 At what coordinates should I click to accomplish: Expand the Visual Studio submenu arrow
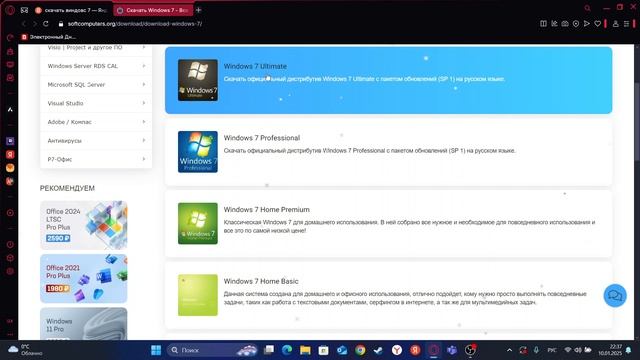coord(144,103)
